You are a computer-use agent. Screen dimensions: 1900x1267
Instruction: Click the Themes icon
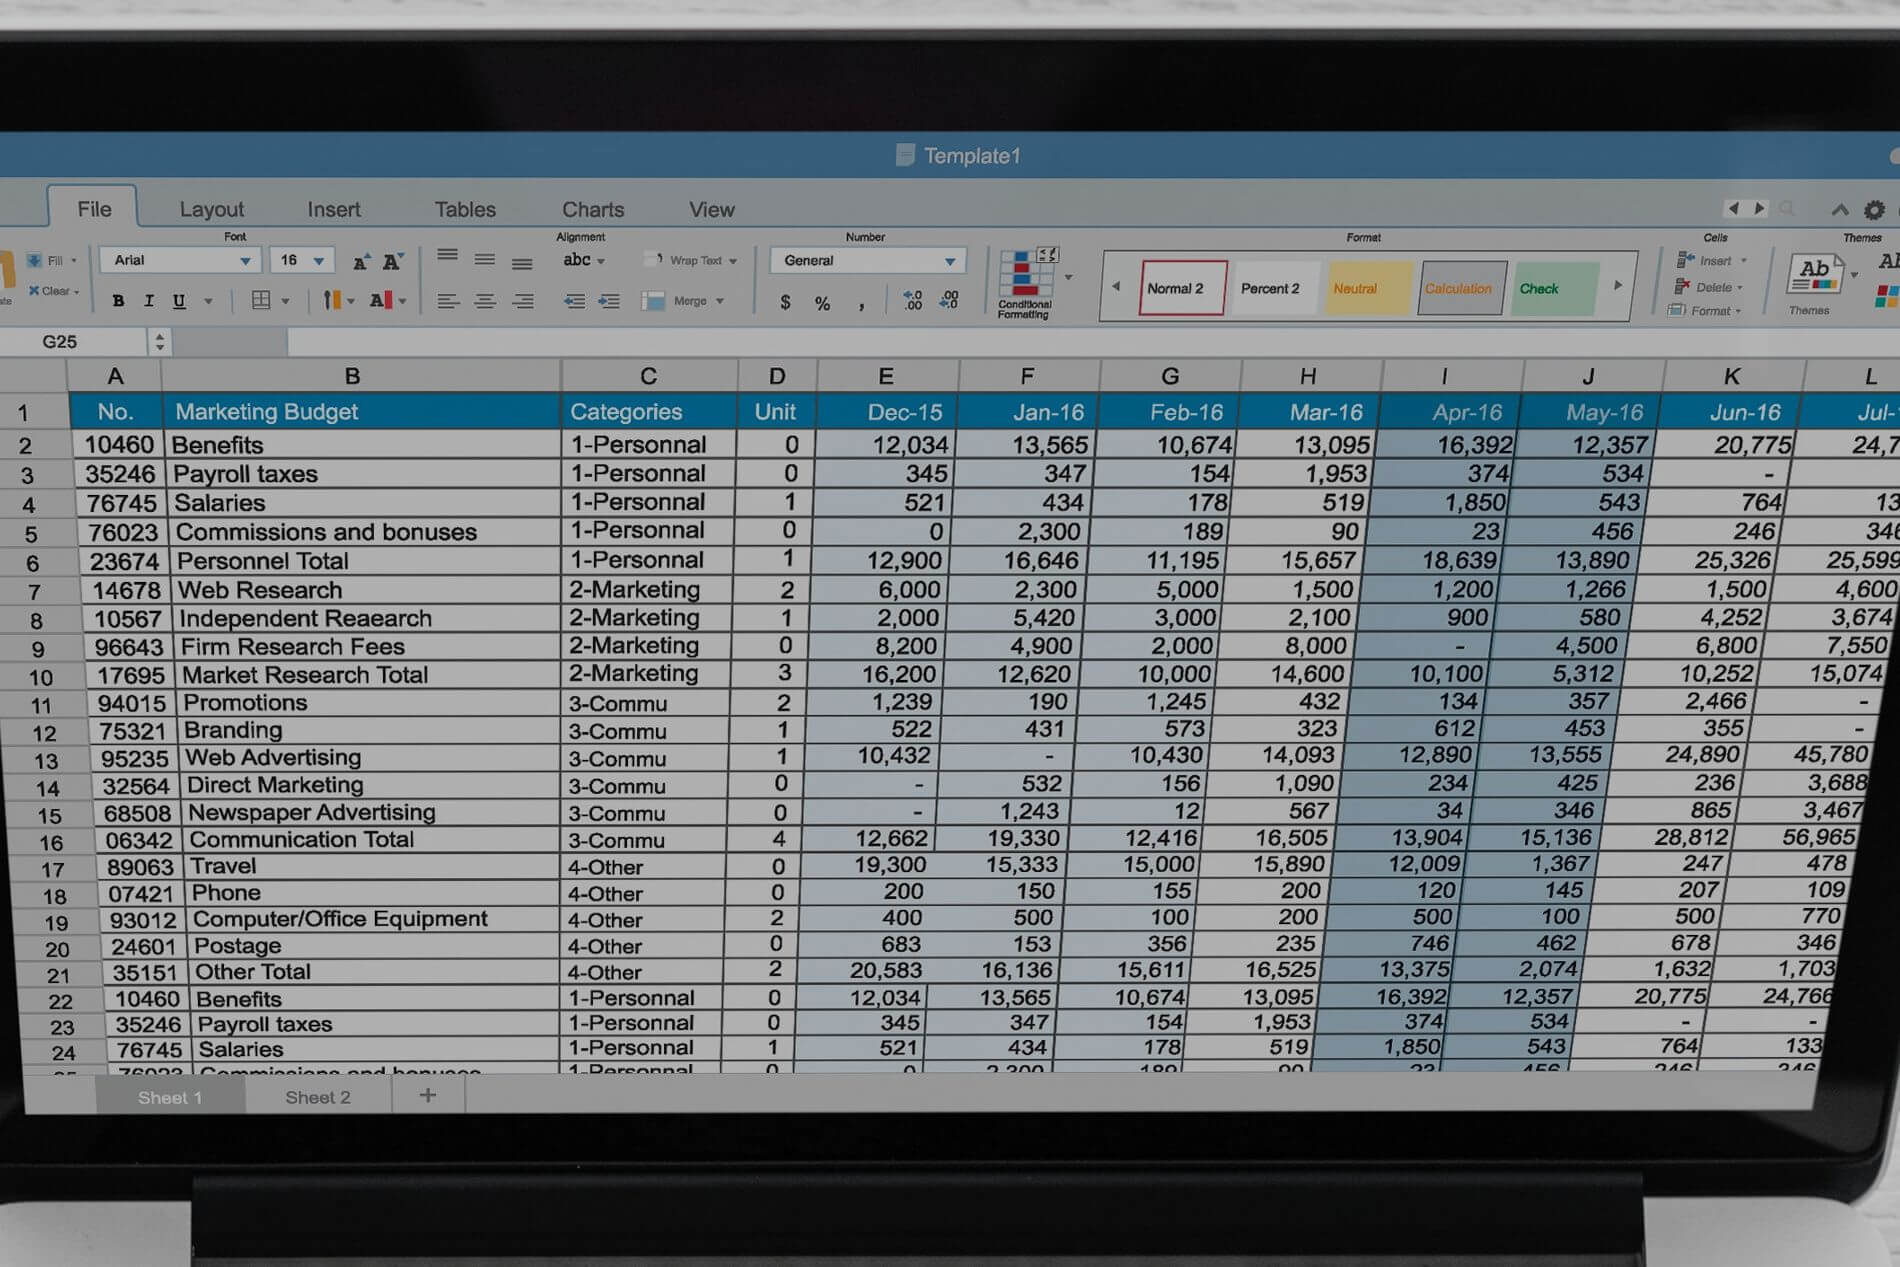click(1814, 278)
